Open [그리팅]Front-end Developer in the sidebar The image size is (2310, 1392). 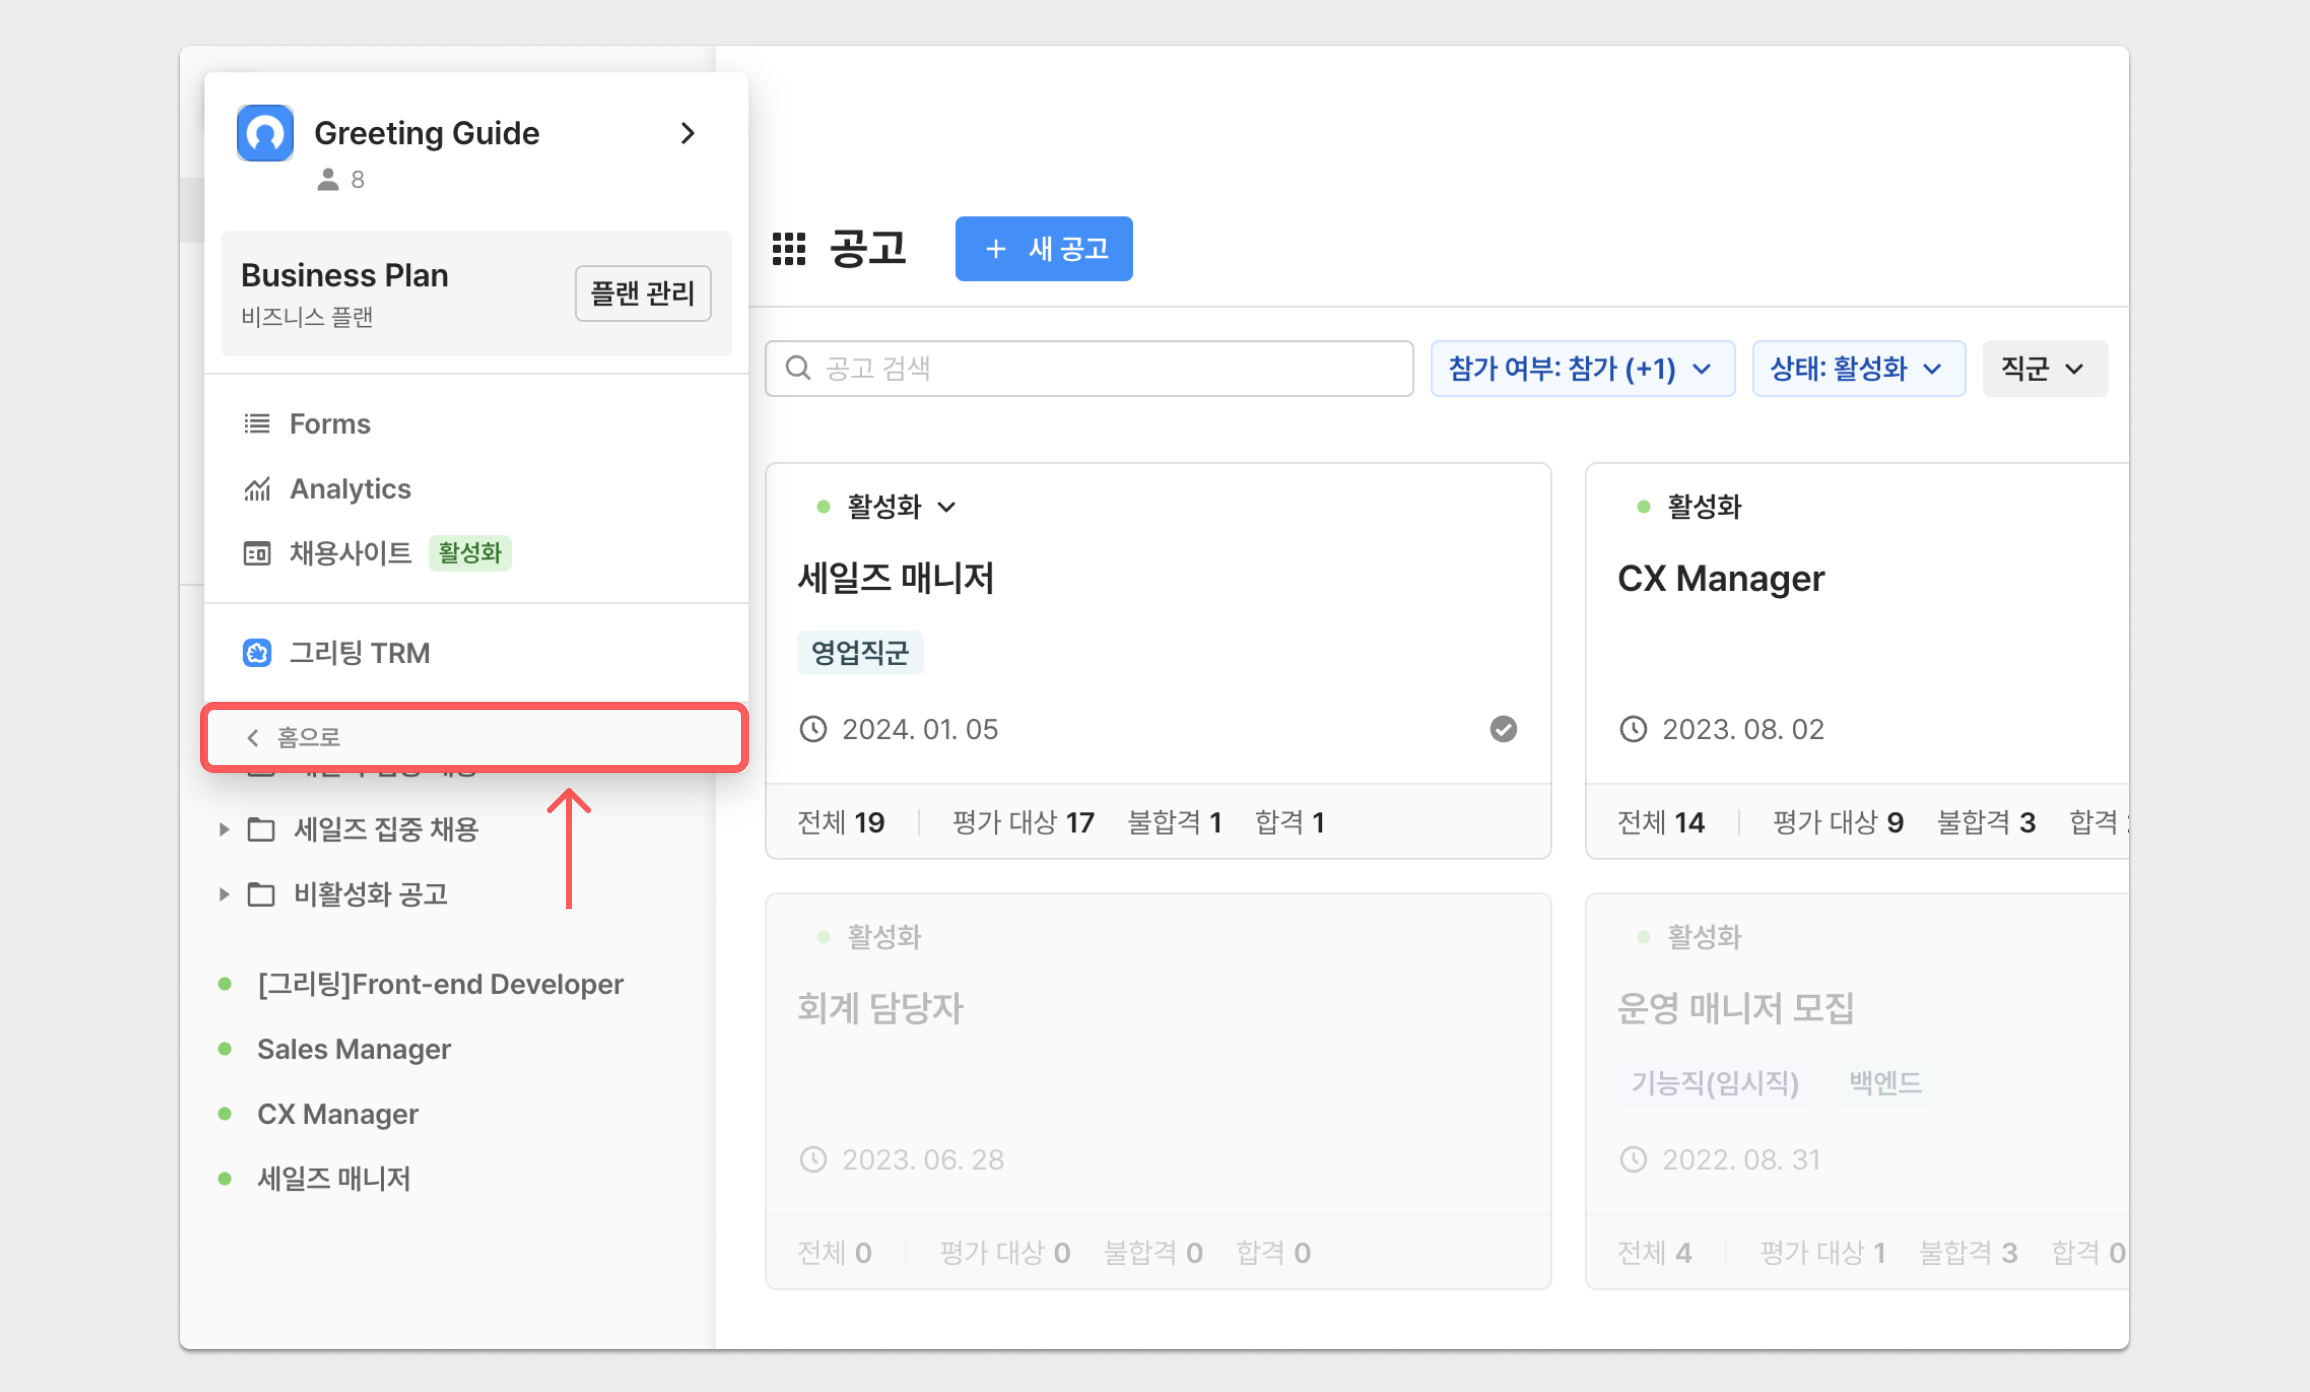point(440,984)
